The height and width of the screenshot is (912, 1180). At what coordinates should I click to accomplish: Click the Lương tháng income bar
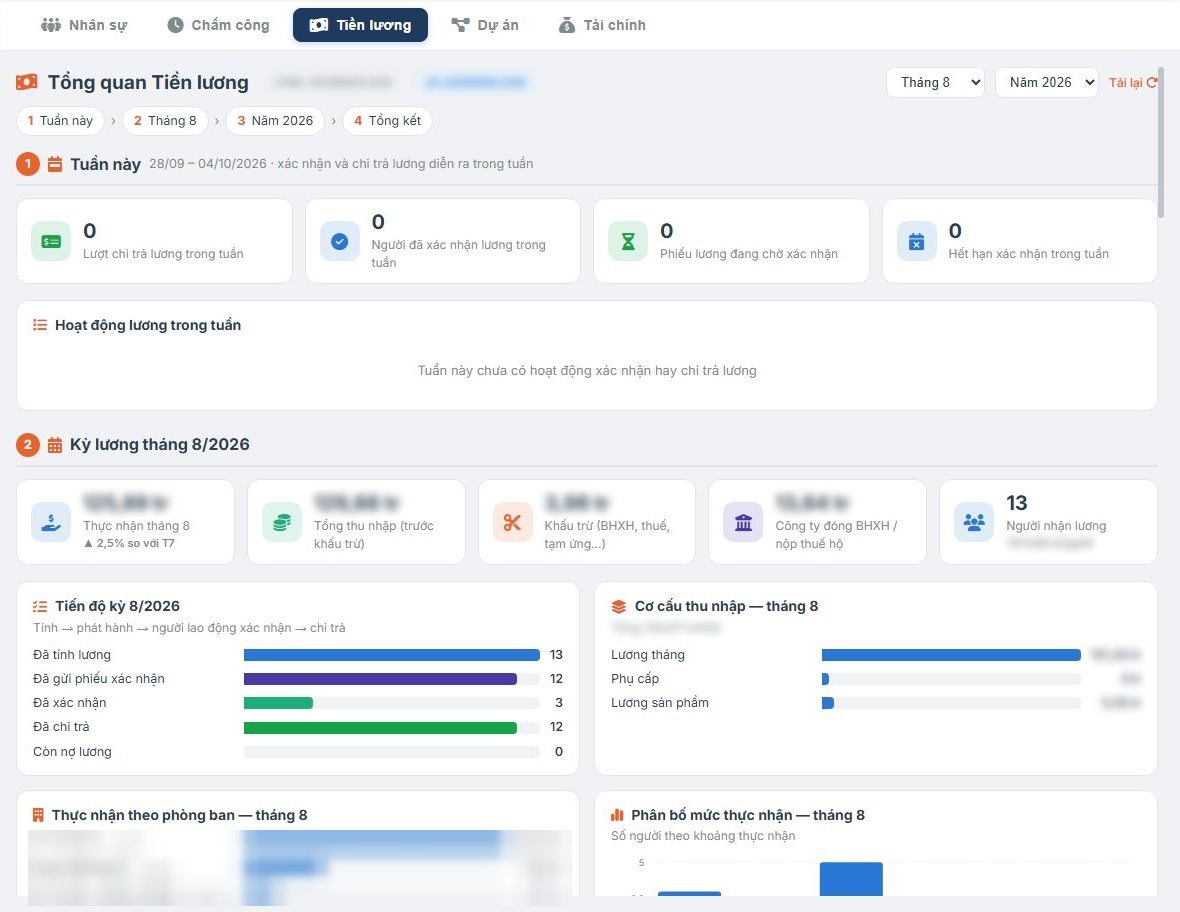pyautogui.click(x=951, y=655)
